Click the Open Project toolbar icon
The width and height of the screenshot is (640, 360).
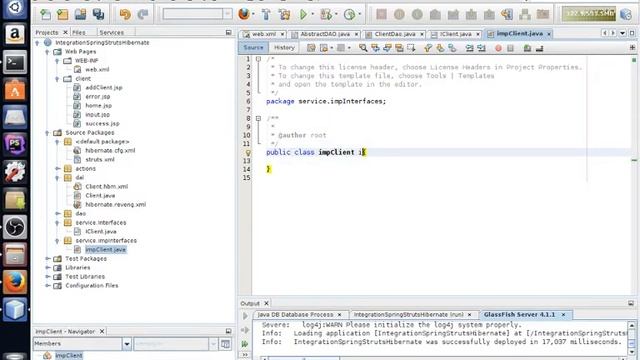pyautogui.click(x=80, y=15)
